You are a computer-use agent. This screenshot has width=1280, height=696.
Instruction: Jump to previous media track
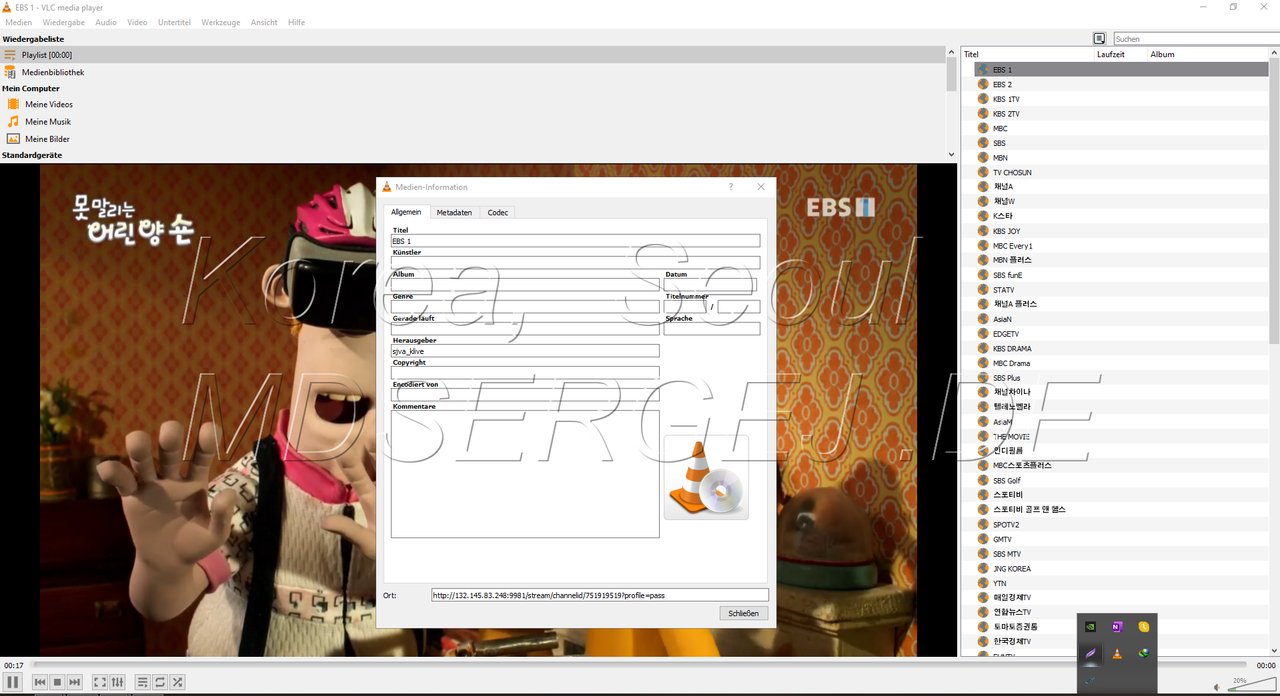(40, 682)
